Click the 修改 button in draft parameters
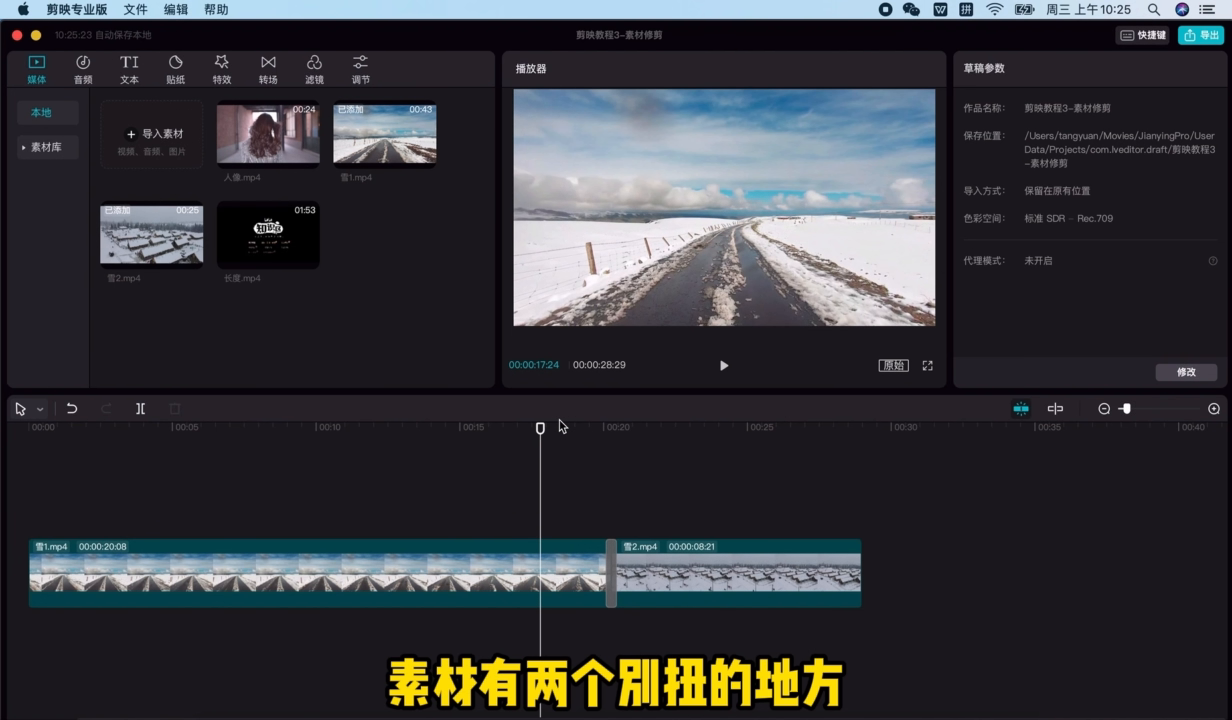 pyautogui.click(x=1186, y=372)
